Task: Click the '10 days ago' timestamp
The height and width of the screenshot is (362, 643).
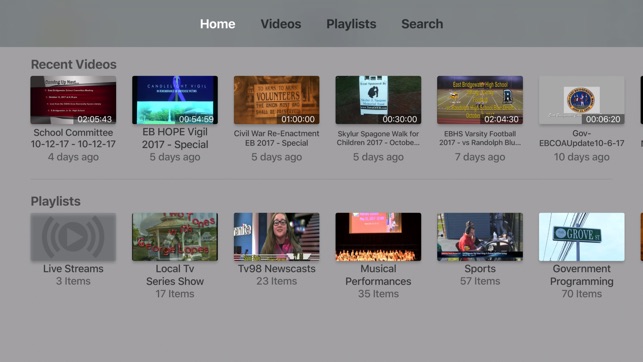Action: pyautogui.click(x=581, y=157)
